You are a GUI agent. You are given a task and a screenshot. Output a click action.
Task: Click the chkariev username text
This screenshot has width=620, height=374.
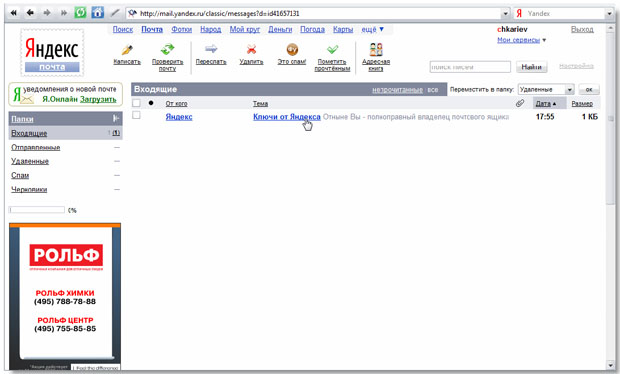512,29
